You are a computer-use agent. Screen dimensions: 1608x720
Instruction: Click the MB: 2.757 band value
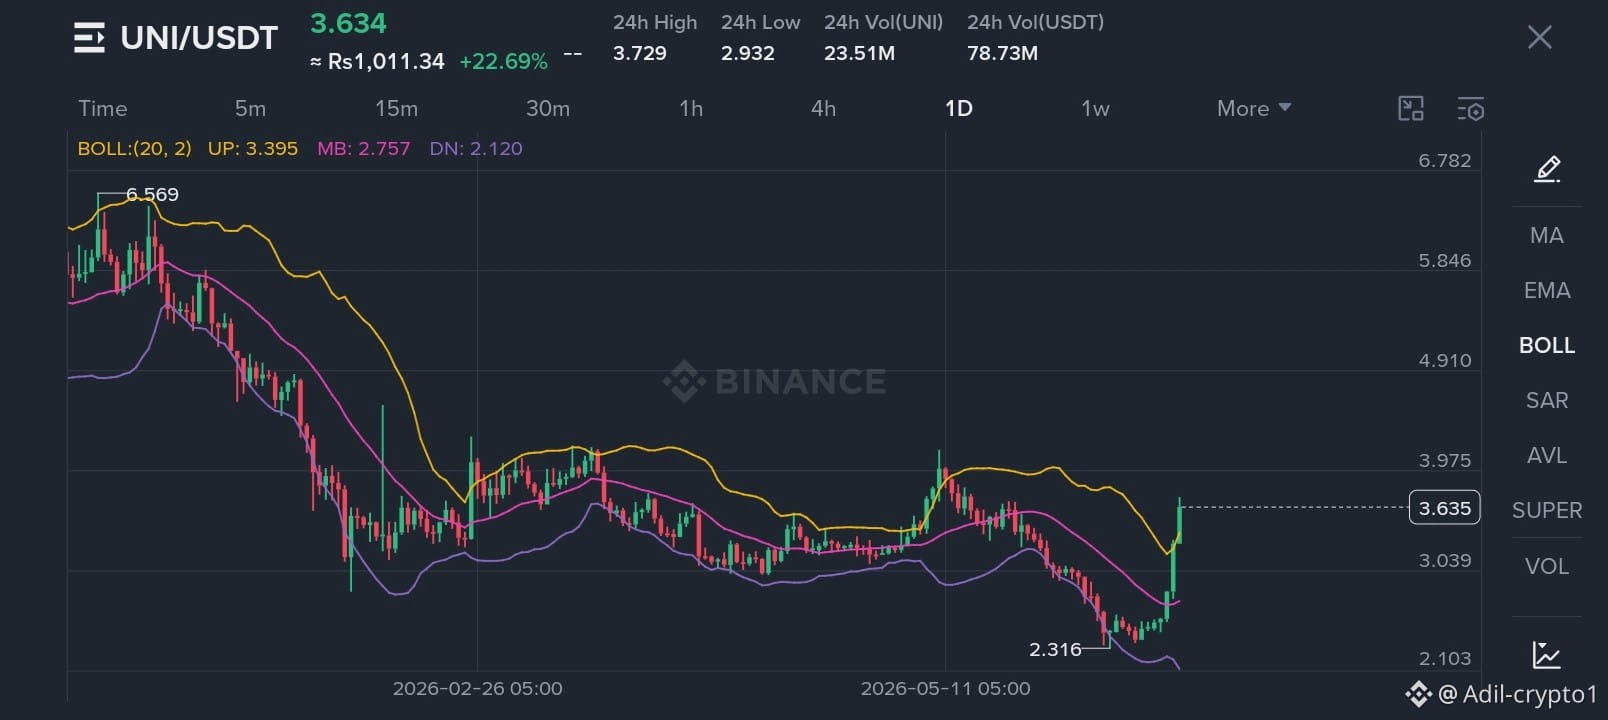pyautogui.click(x=363, y=148)
